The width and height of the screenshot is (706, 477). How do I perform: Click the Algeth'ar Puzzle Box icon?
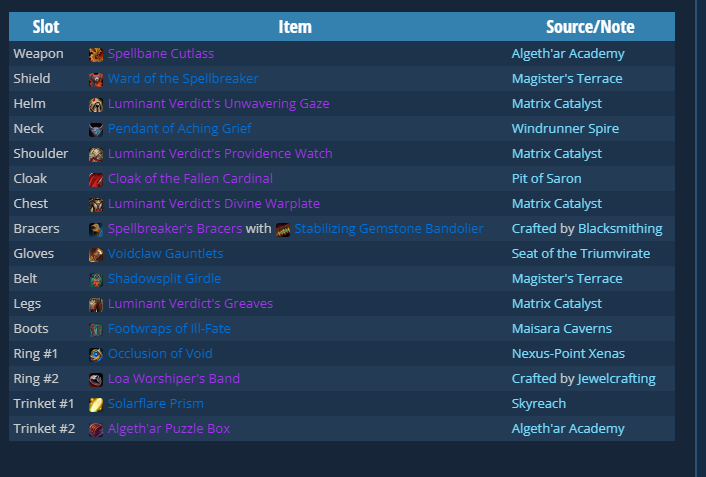(95, 430)
